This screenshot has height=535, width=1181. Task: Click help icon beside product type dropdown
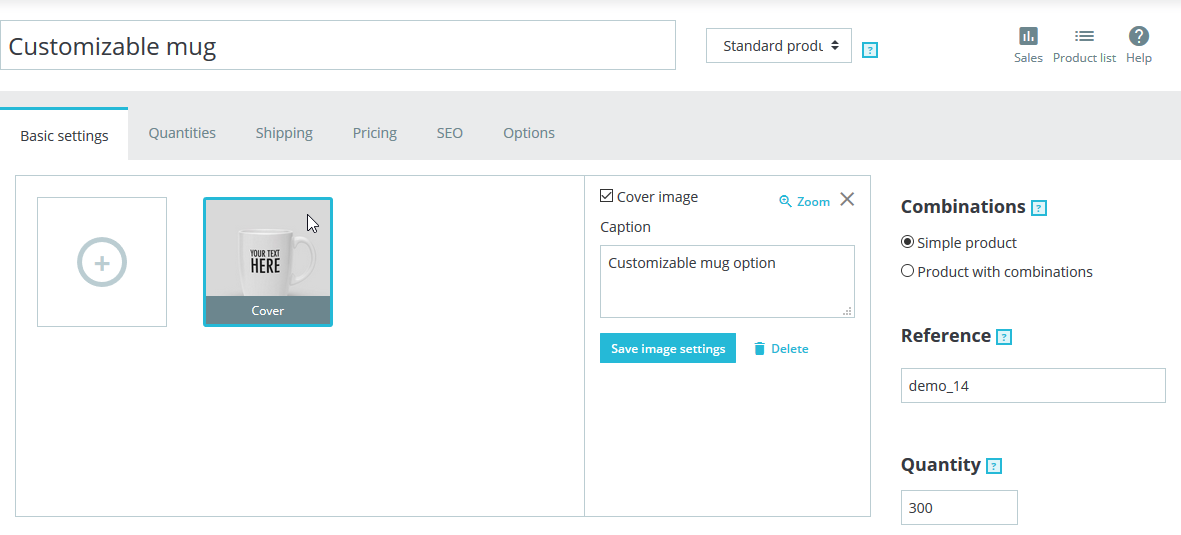pyautogui.click(x=870, y=49)
